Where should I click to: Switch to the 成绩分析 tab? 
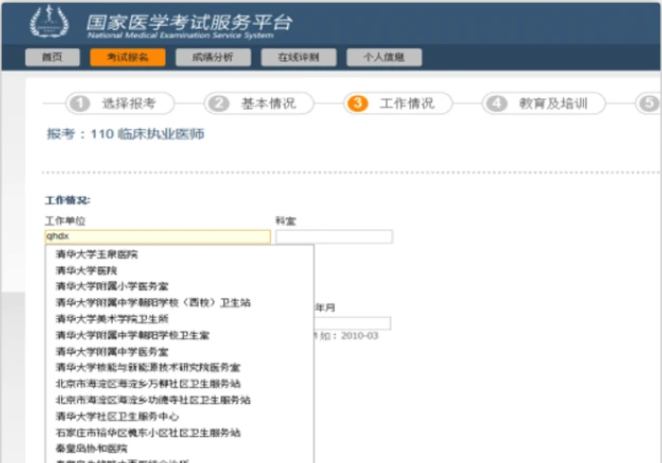tap(213, 57)
